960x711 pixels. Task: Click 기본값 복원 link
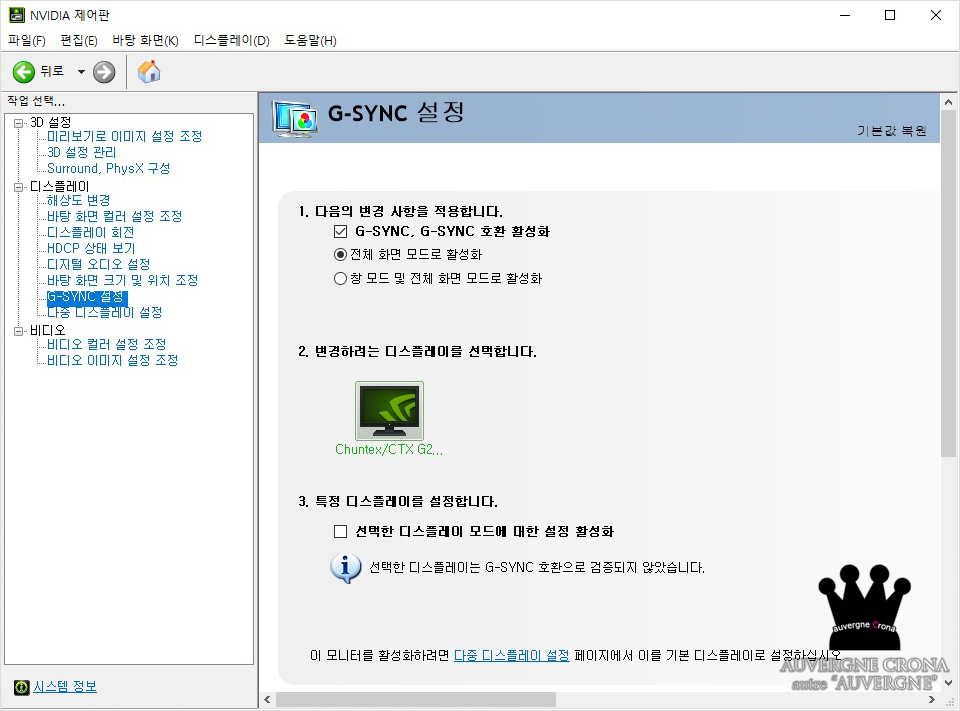pyautogui.click(x=891, y=130)
